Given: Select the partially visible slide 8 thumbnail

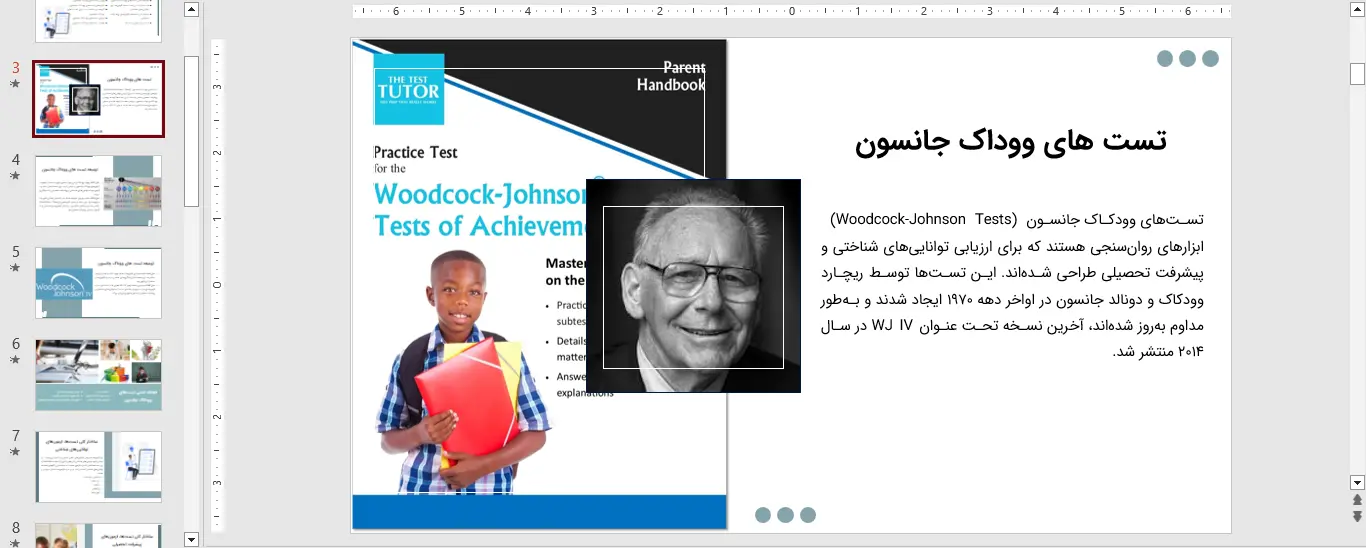Looking at the screenshot, I should 98,535.
